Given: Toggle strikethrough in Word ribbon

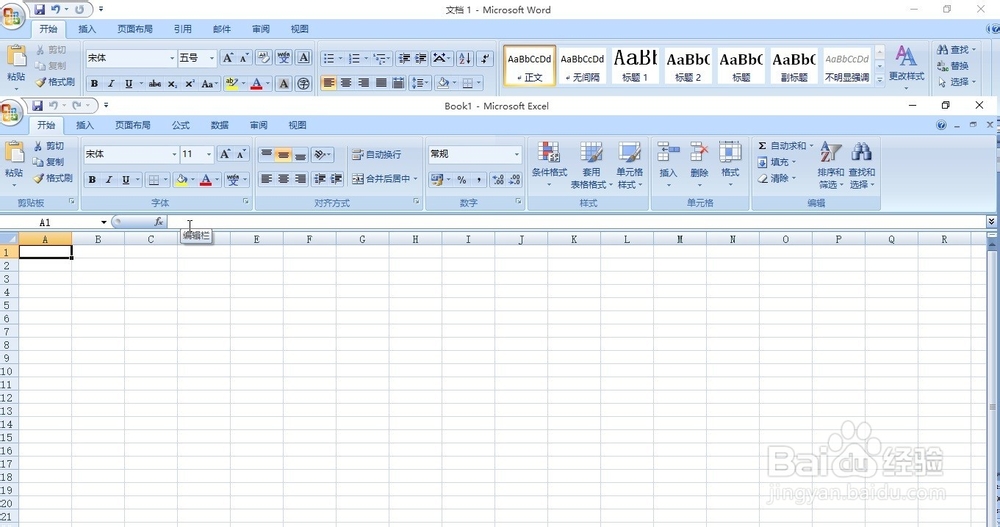Looking at the screenshot, I should tap(154, 84).
